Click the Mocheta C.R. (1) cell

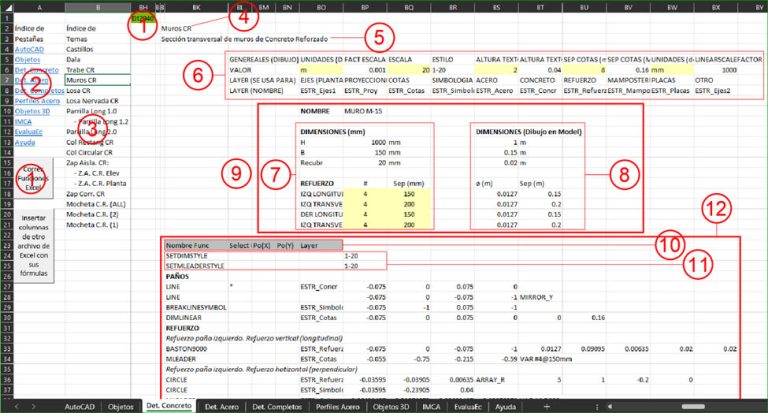click(x=98, y=225)
